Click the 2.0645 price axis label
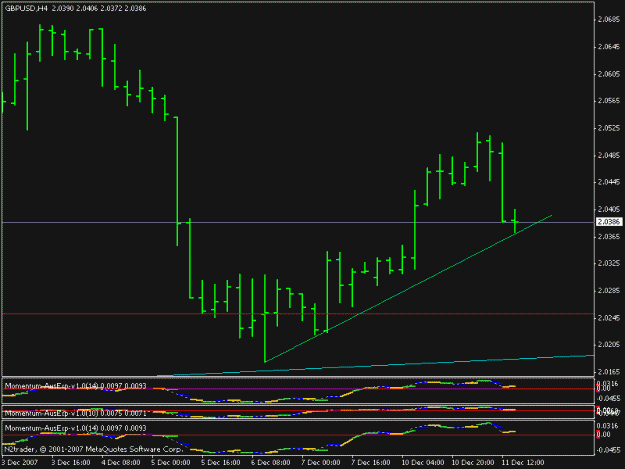 (x=609, y=47)
